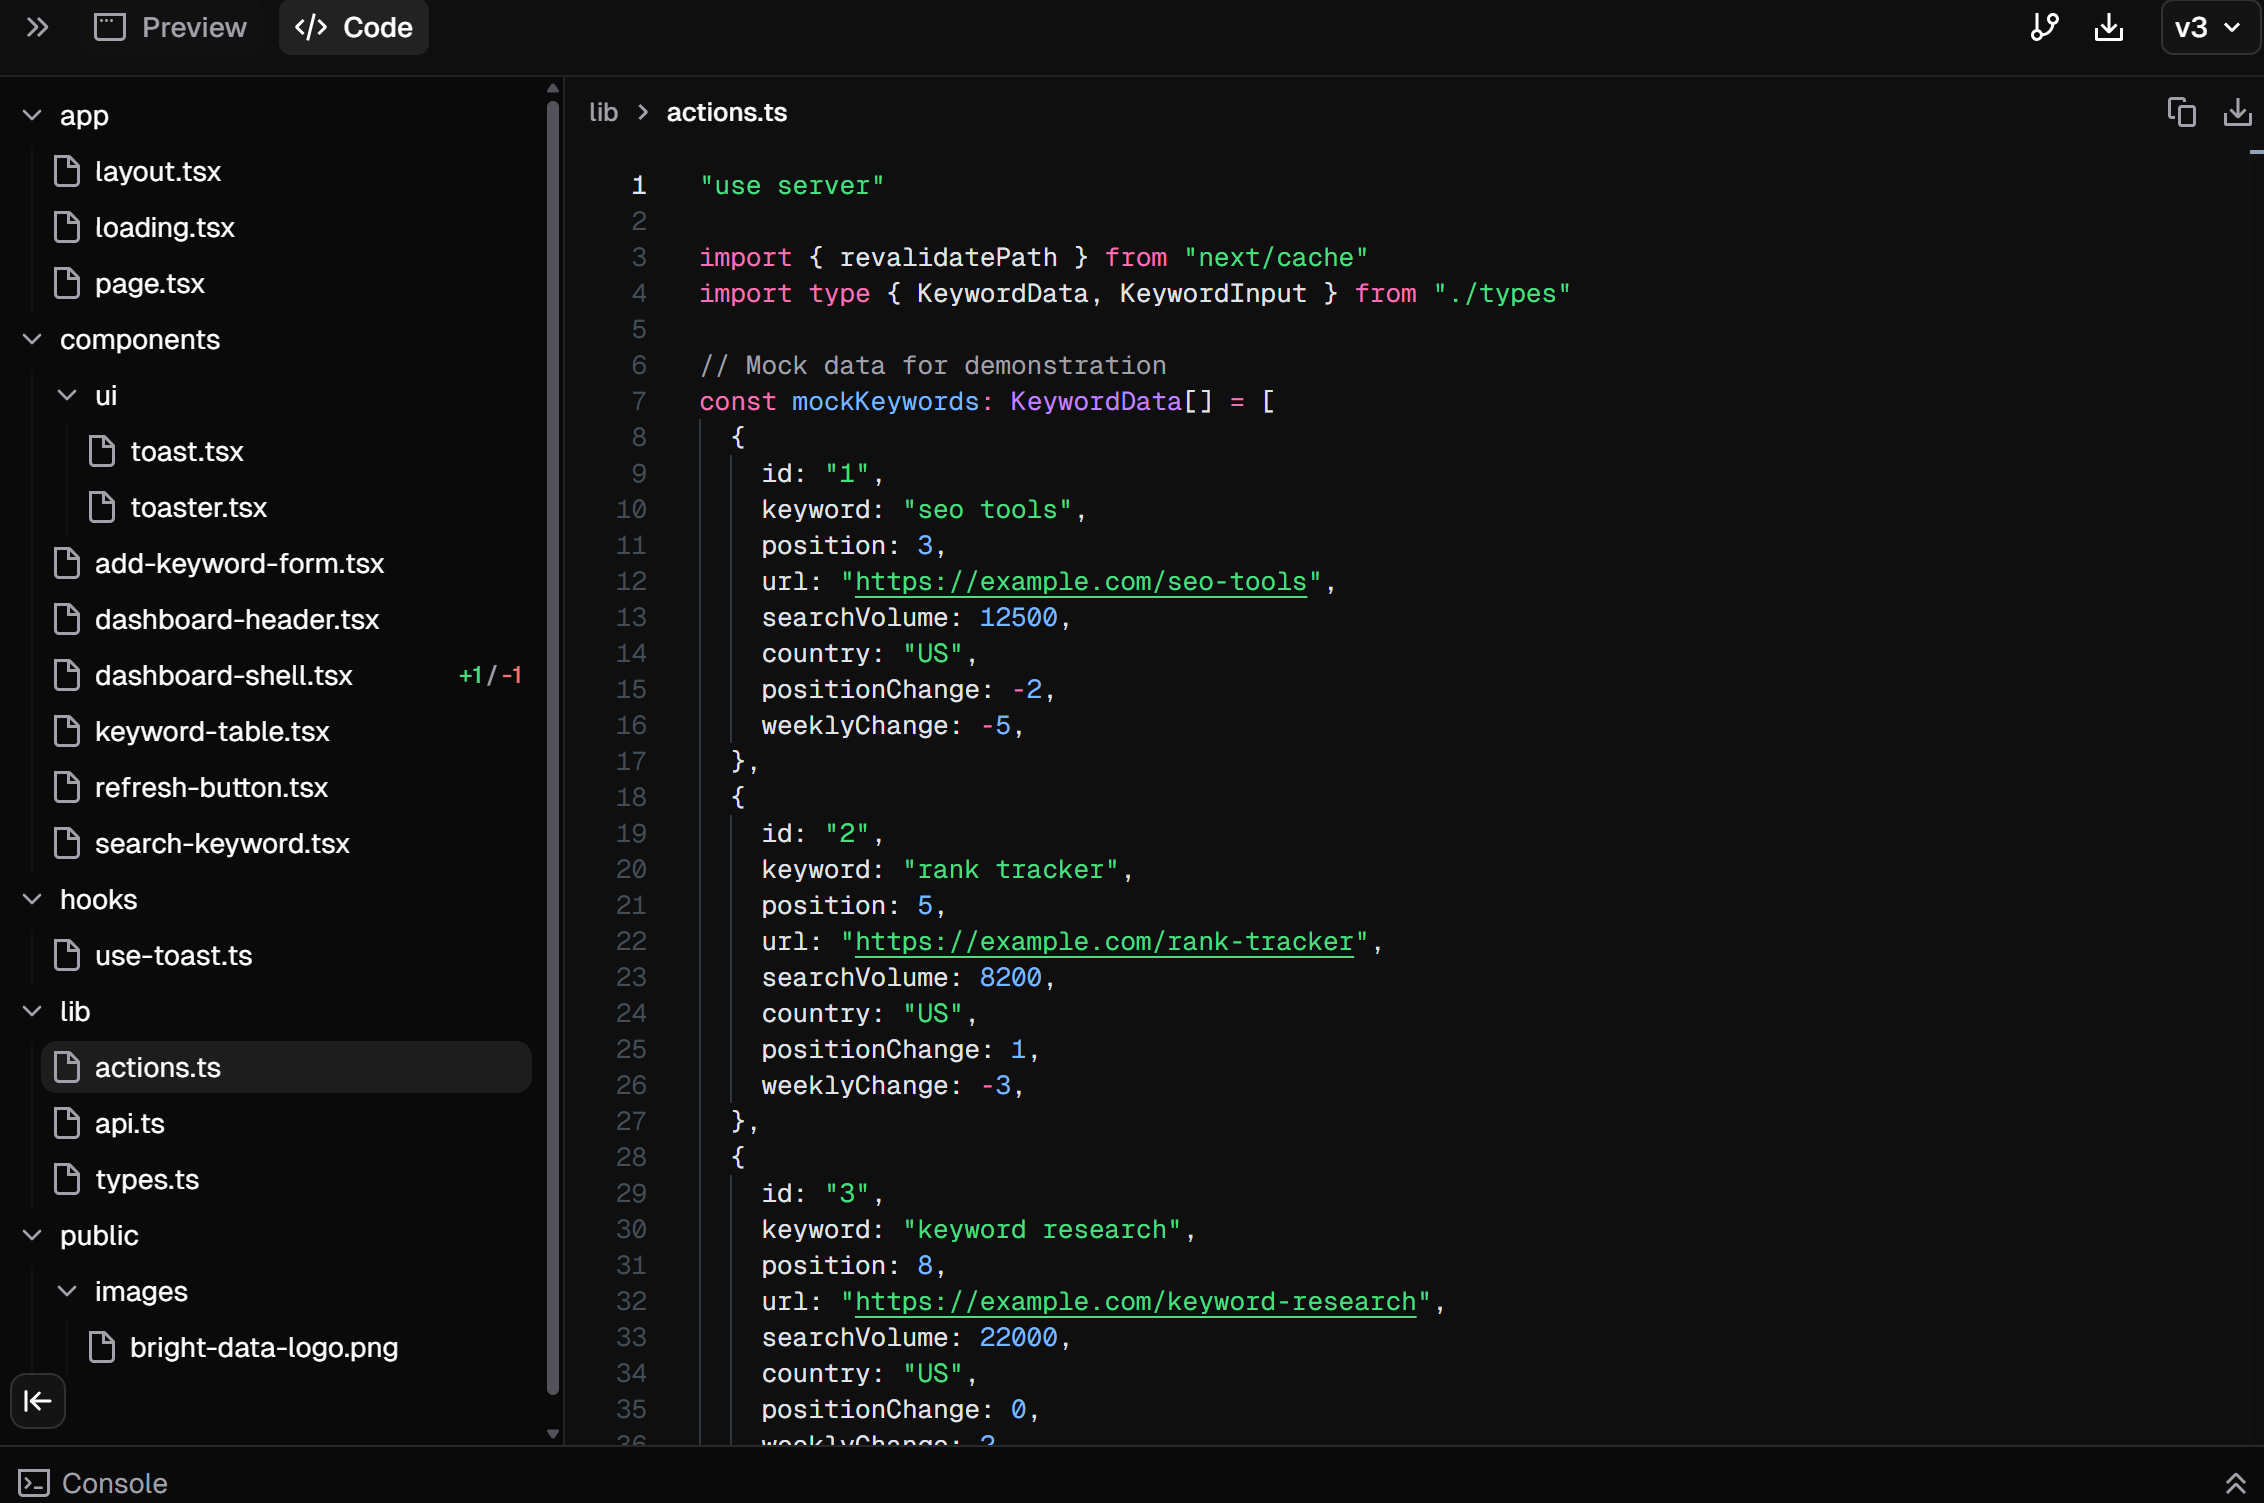Click the Mock data comment line
2264x1503 pixels.
(x=933, y=365)
